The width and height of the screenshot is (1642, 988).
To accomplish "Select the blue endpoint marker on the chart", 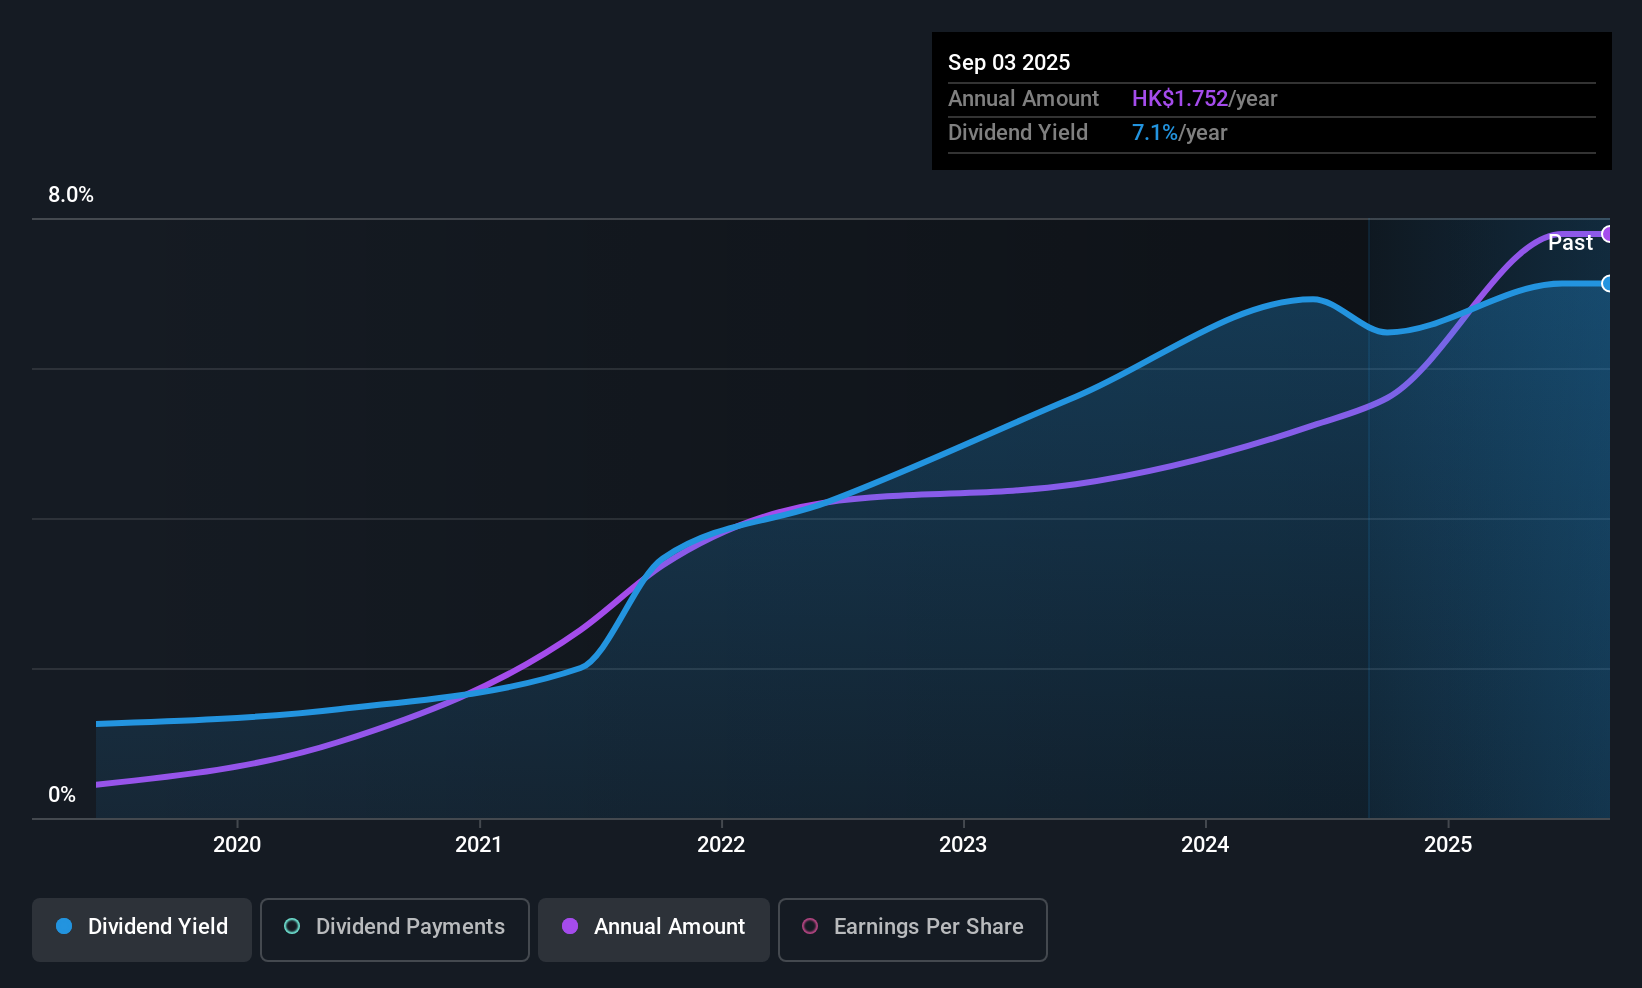I will click(x=1608, y=284).
